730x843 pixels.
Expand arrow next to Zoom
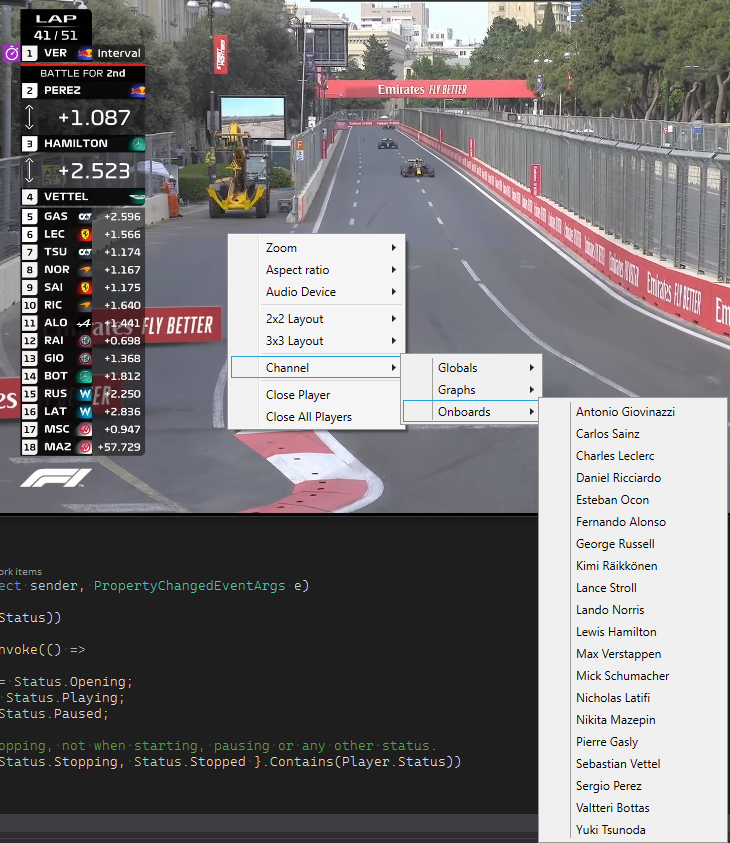394,248
